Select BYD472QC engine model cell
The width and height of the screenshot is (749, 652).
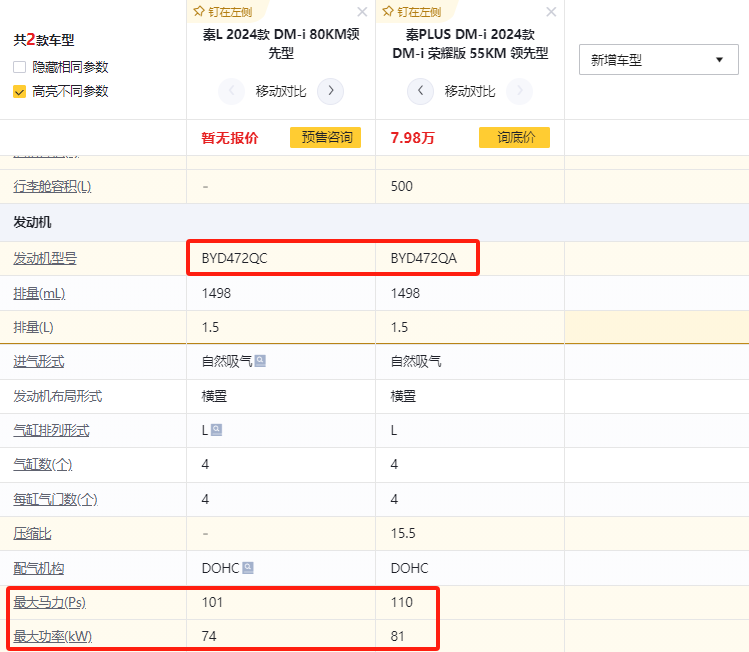click(x=281, y=258)
